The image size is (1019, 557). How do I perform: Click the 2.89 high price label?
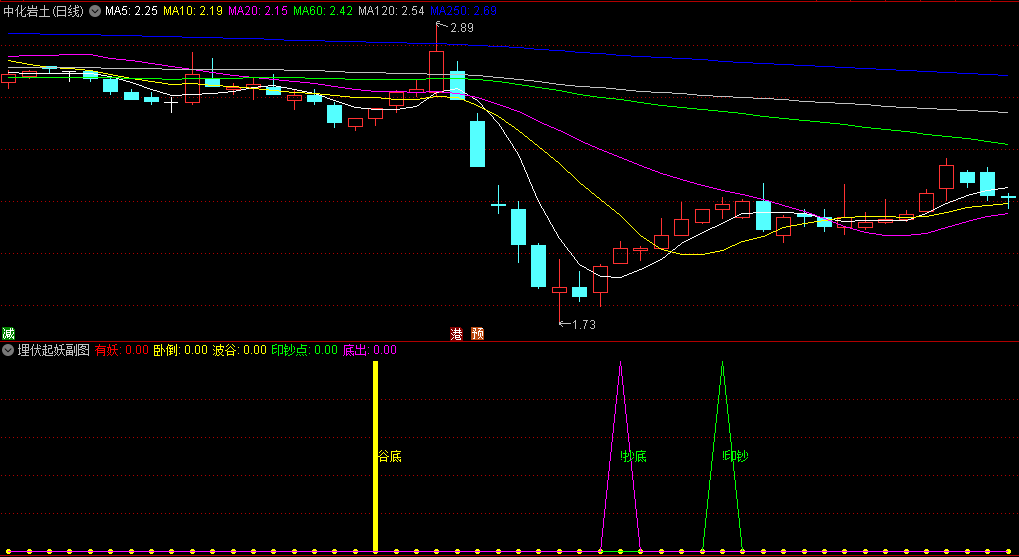tap(461, 28)
